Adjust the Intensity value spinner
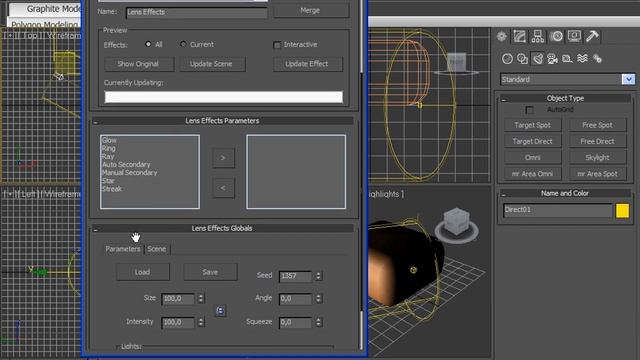Image resolution: width=640 pixels, height=360 pixels. point(201,322)
